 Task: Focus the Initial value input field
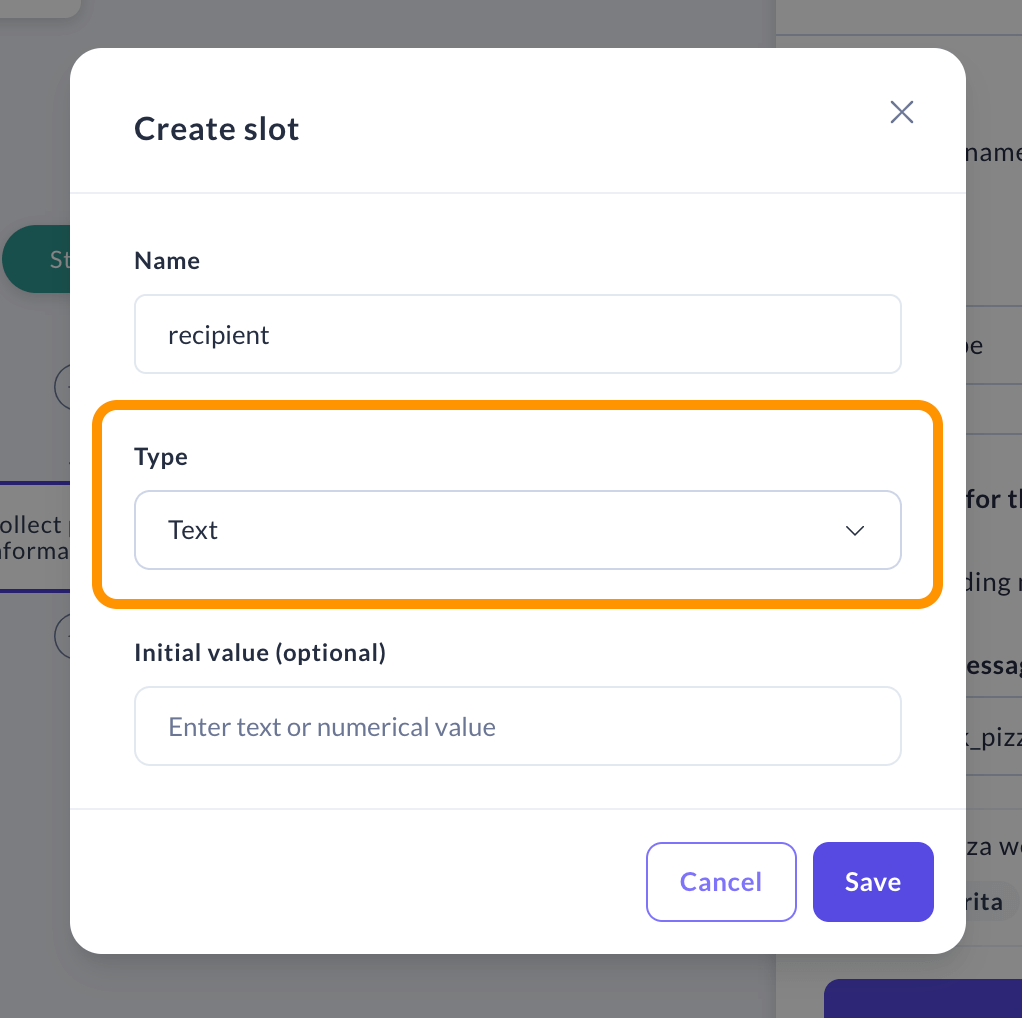coord(517,726)
